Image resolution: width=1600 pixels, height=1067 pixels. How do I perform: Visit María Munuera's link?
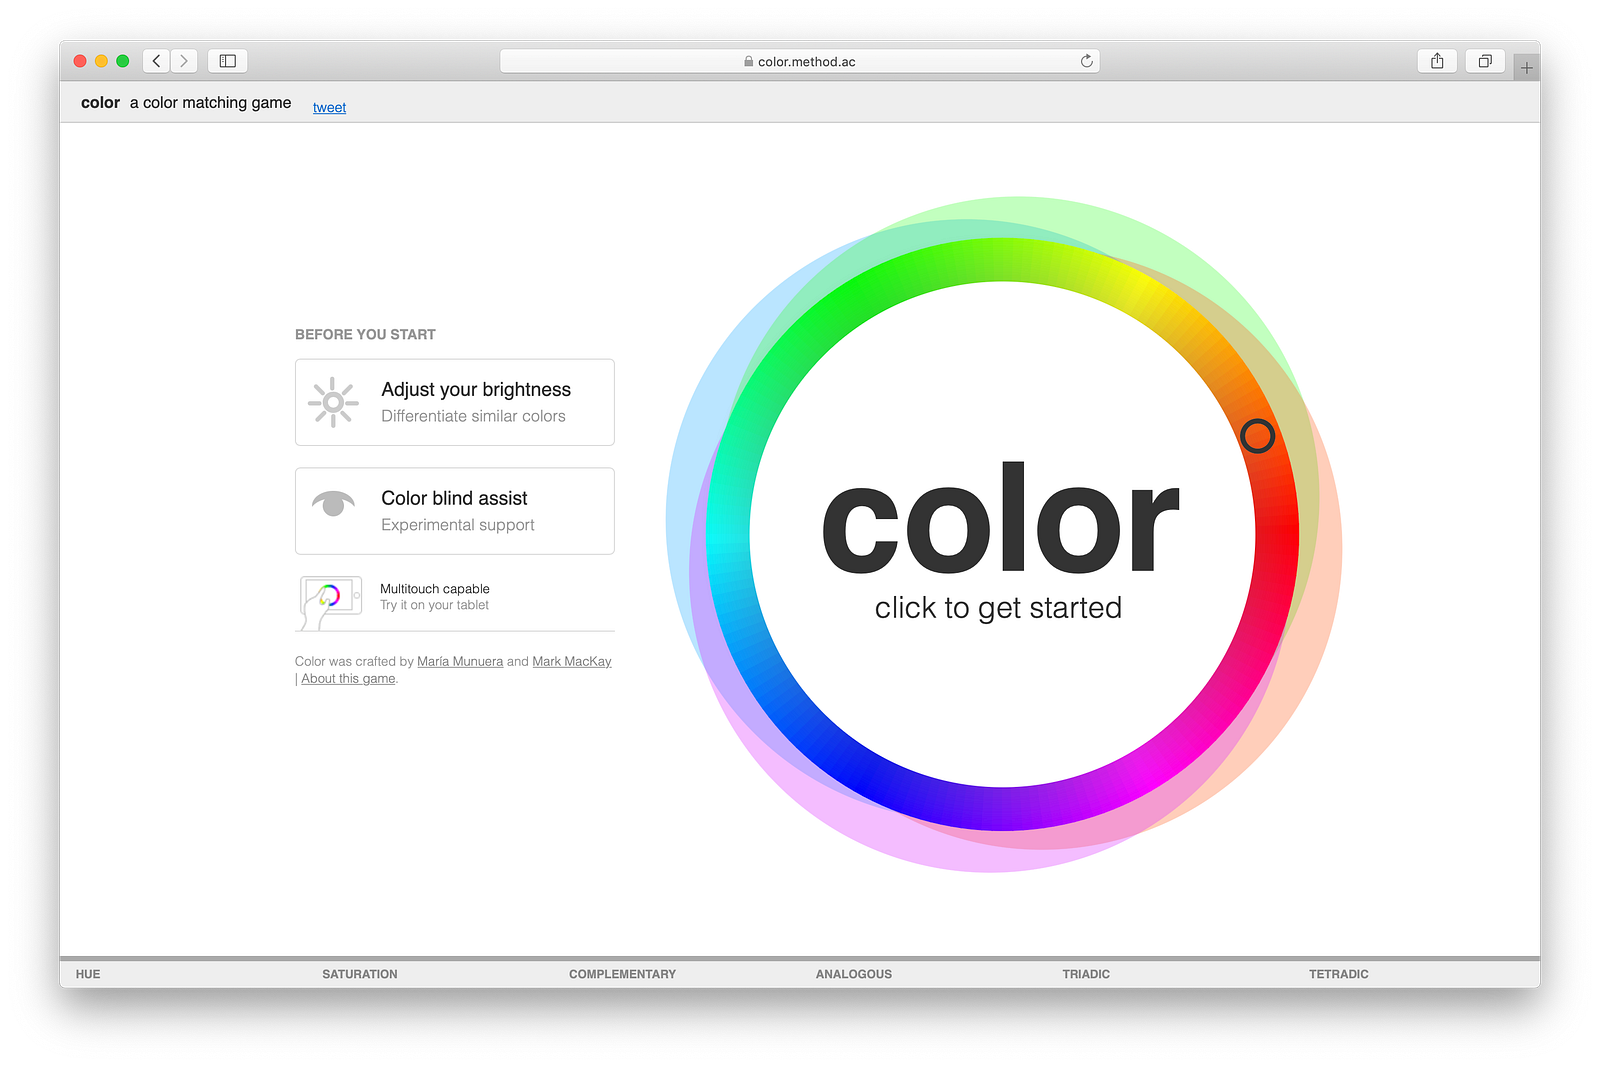460,661
